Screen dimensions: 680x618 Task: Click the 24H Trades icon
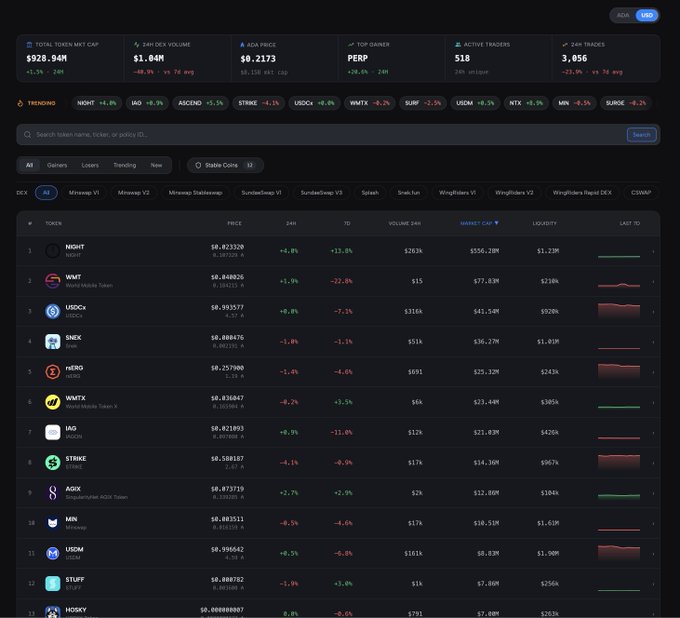tap(565, 45)
